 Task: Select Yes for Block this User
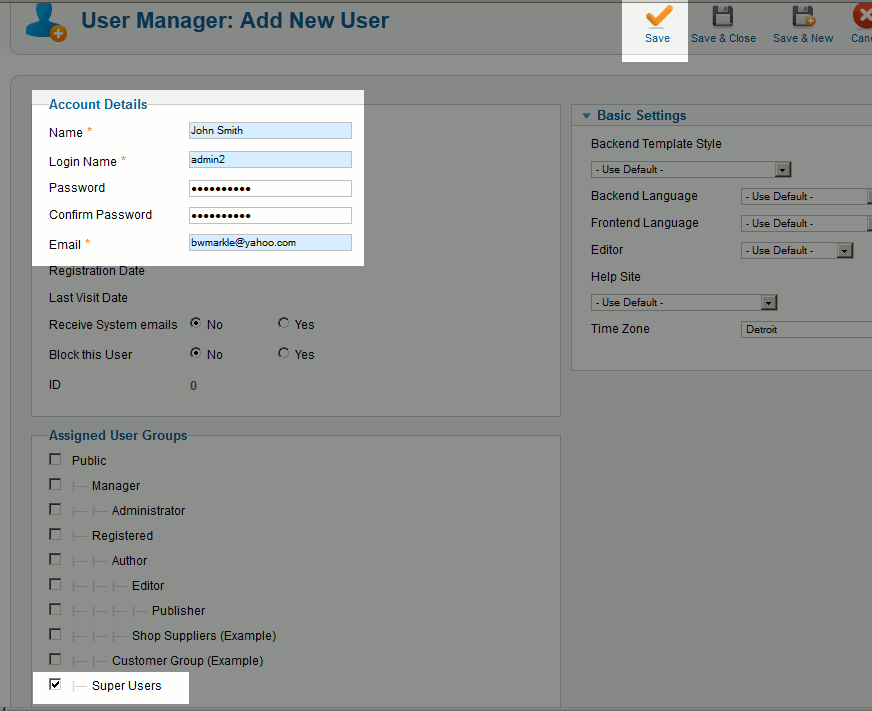coord(284,354)
